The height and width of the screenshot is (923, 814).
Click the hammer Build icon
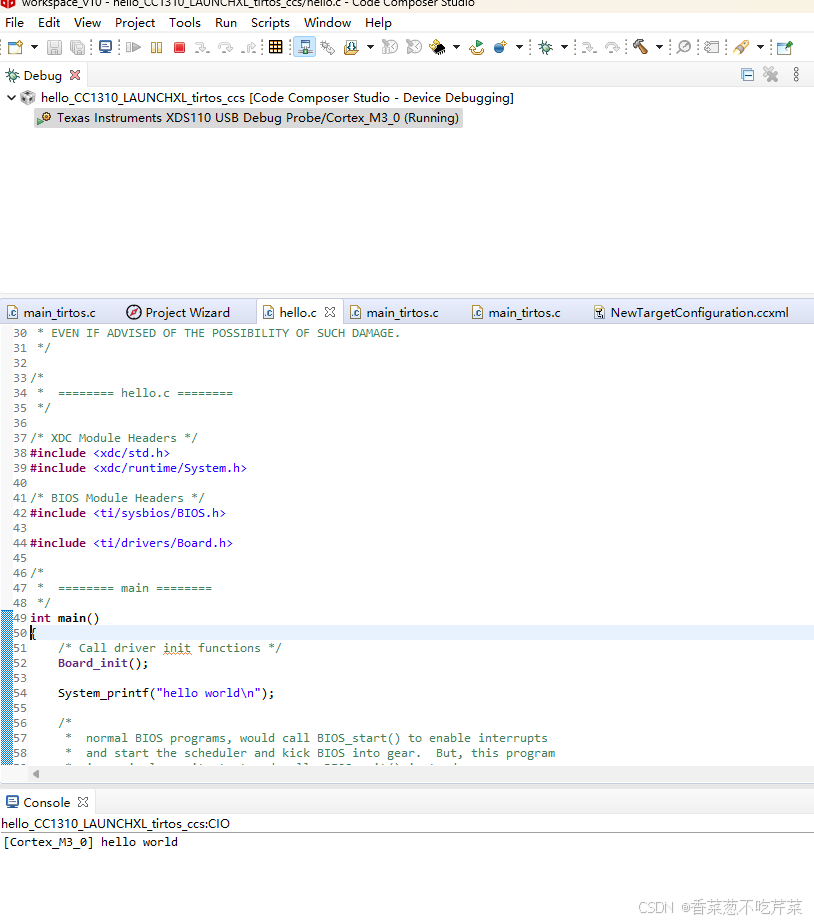(x=640, y=47)
